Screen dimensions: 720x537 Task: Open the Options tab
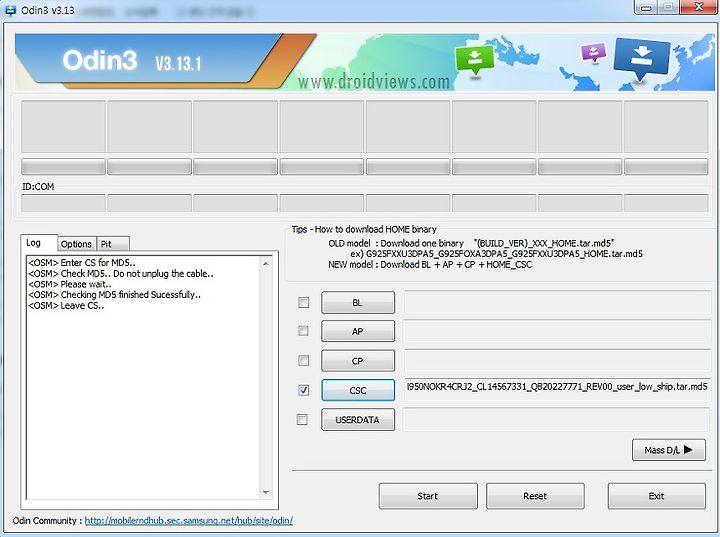(x=76, y=244)
